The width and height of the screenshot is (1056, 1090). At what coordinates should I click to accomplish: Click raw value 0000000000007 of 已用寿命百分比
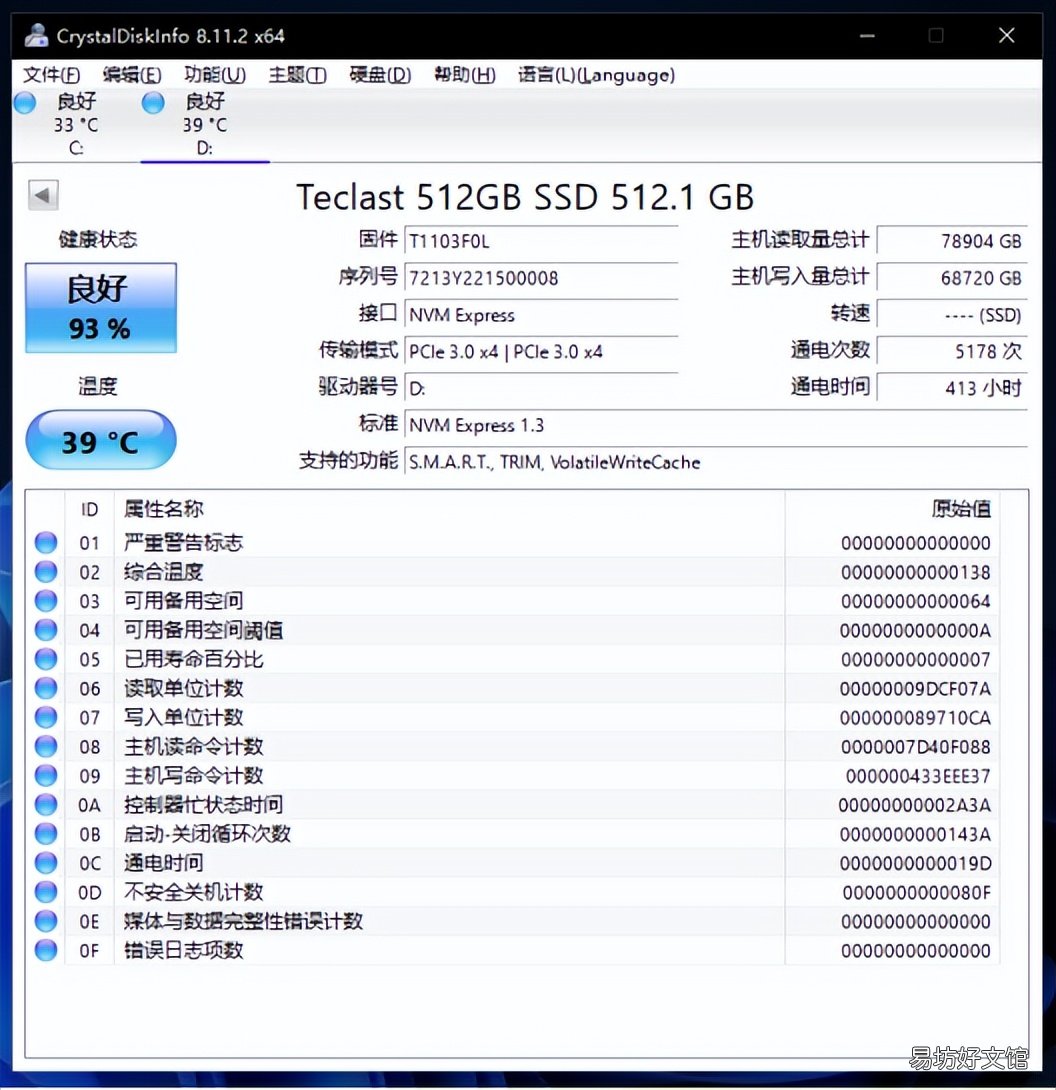tap(916, 660)
